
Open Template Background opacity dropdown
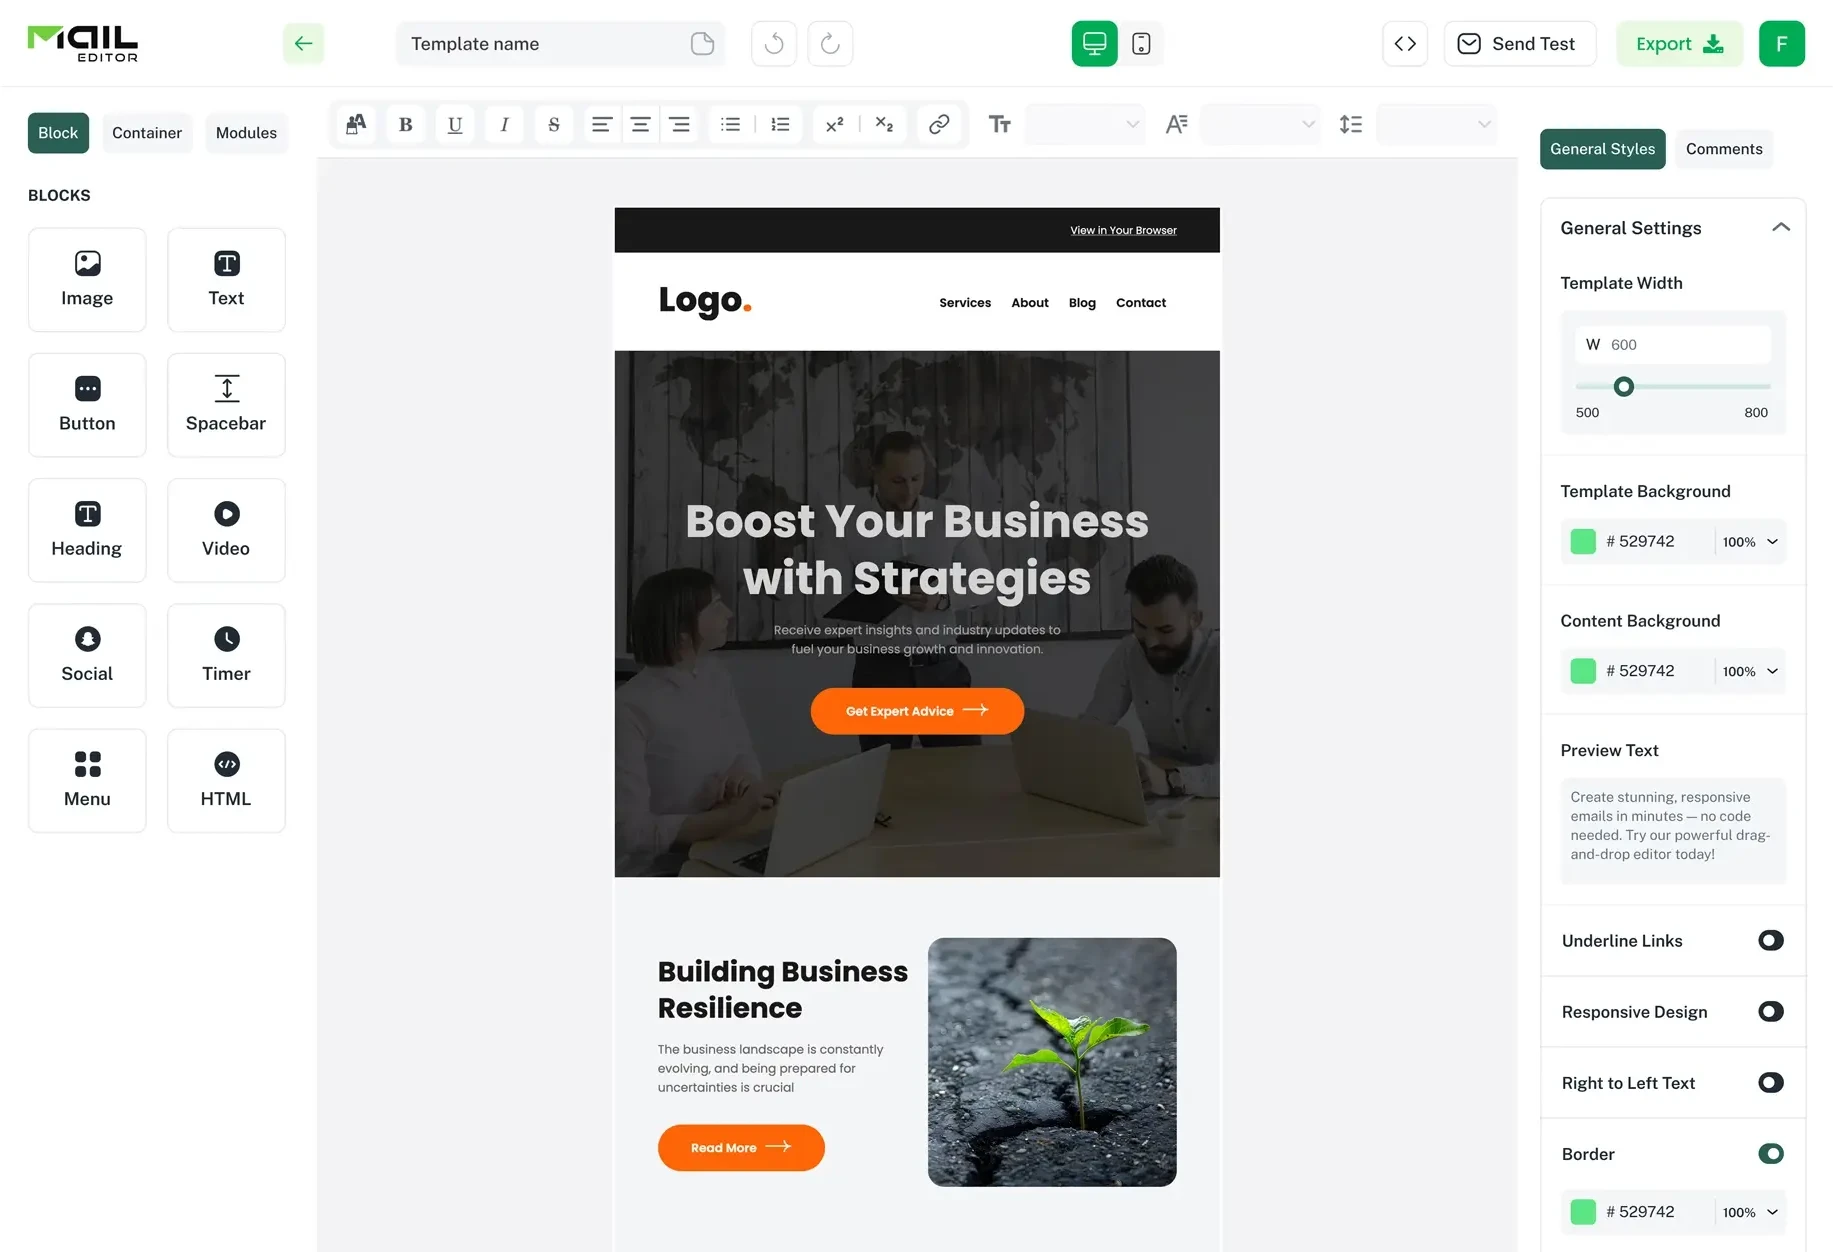(1750, 542)
